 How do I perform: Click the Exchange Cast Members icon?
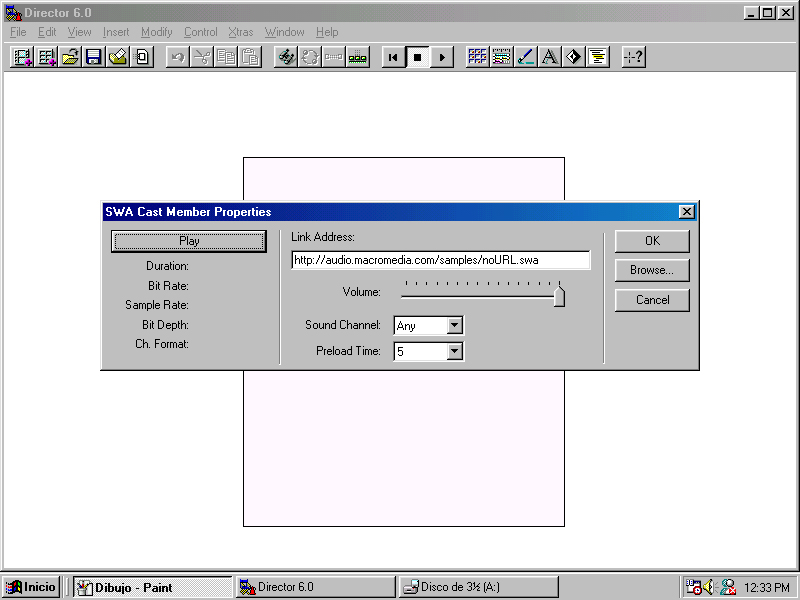point(310,57)
